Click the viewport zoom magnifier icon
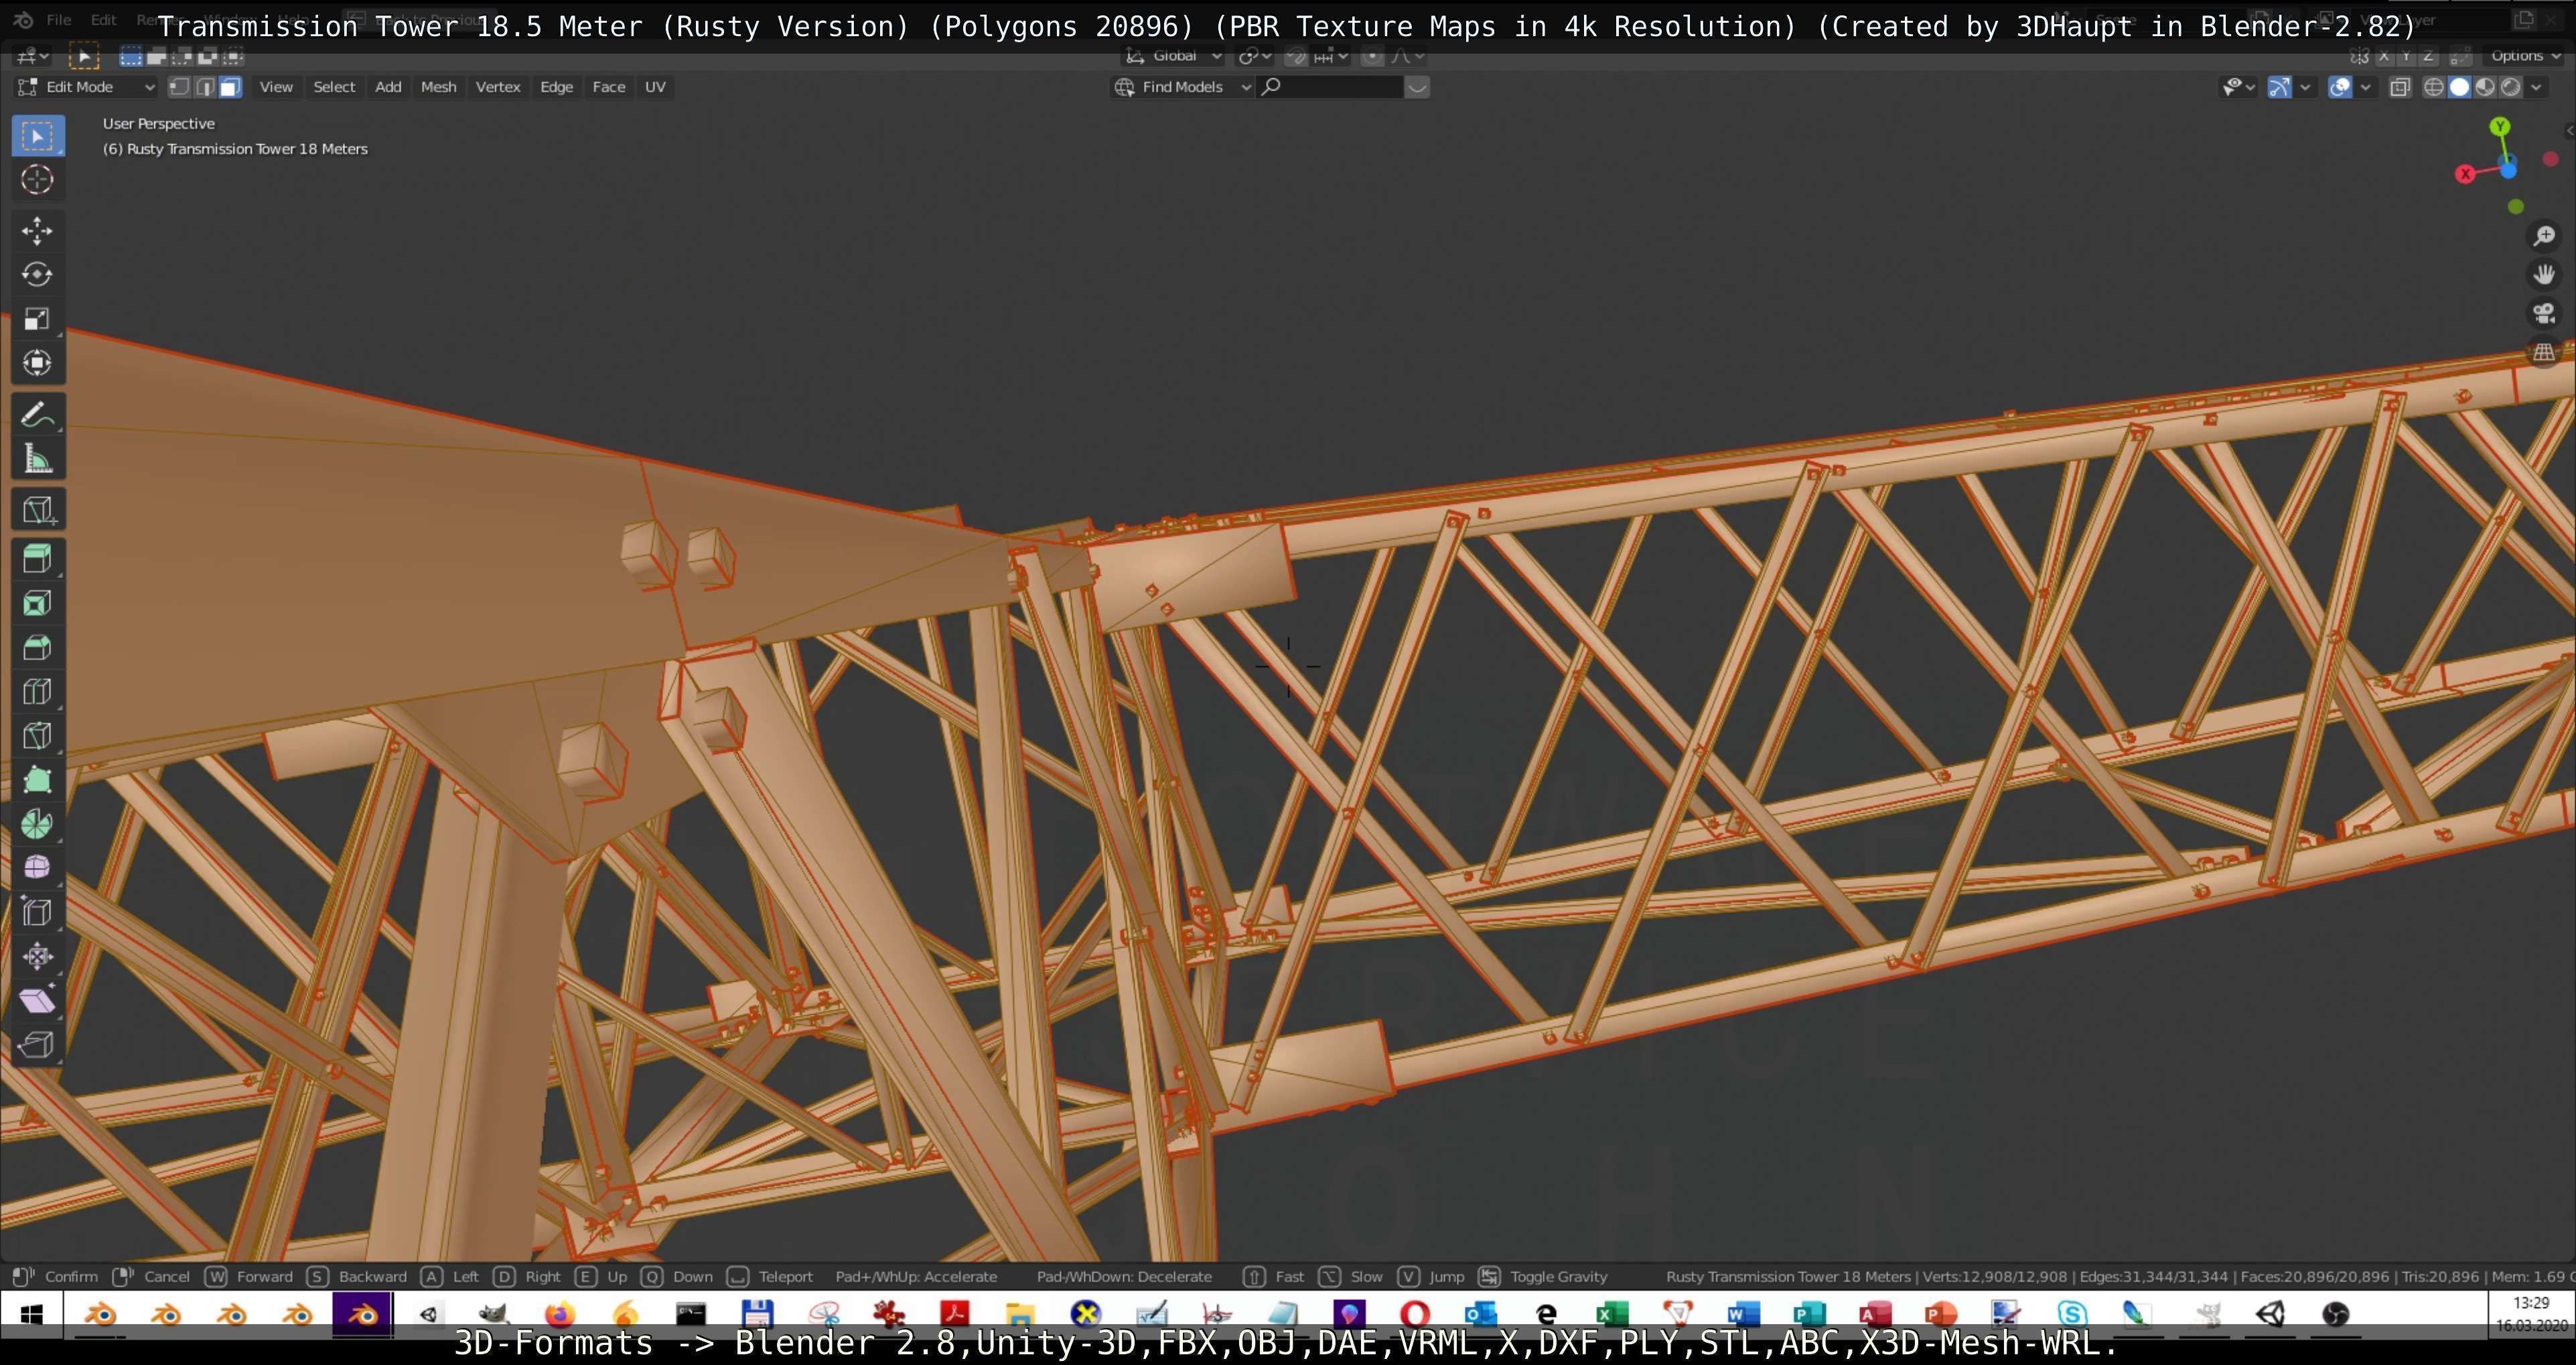 (x=2544, y=235)
